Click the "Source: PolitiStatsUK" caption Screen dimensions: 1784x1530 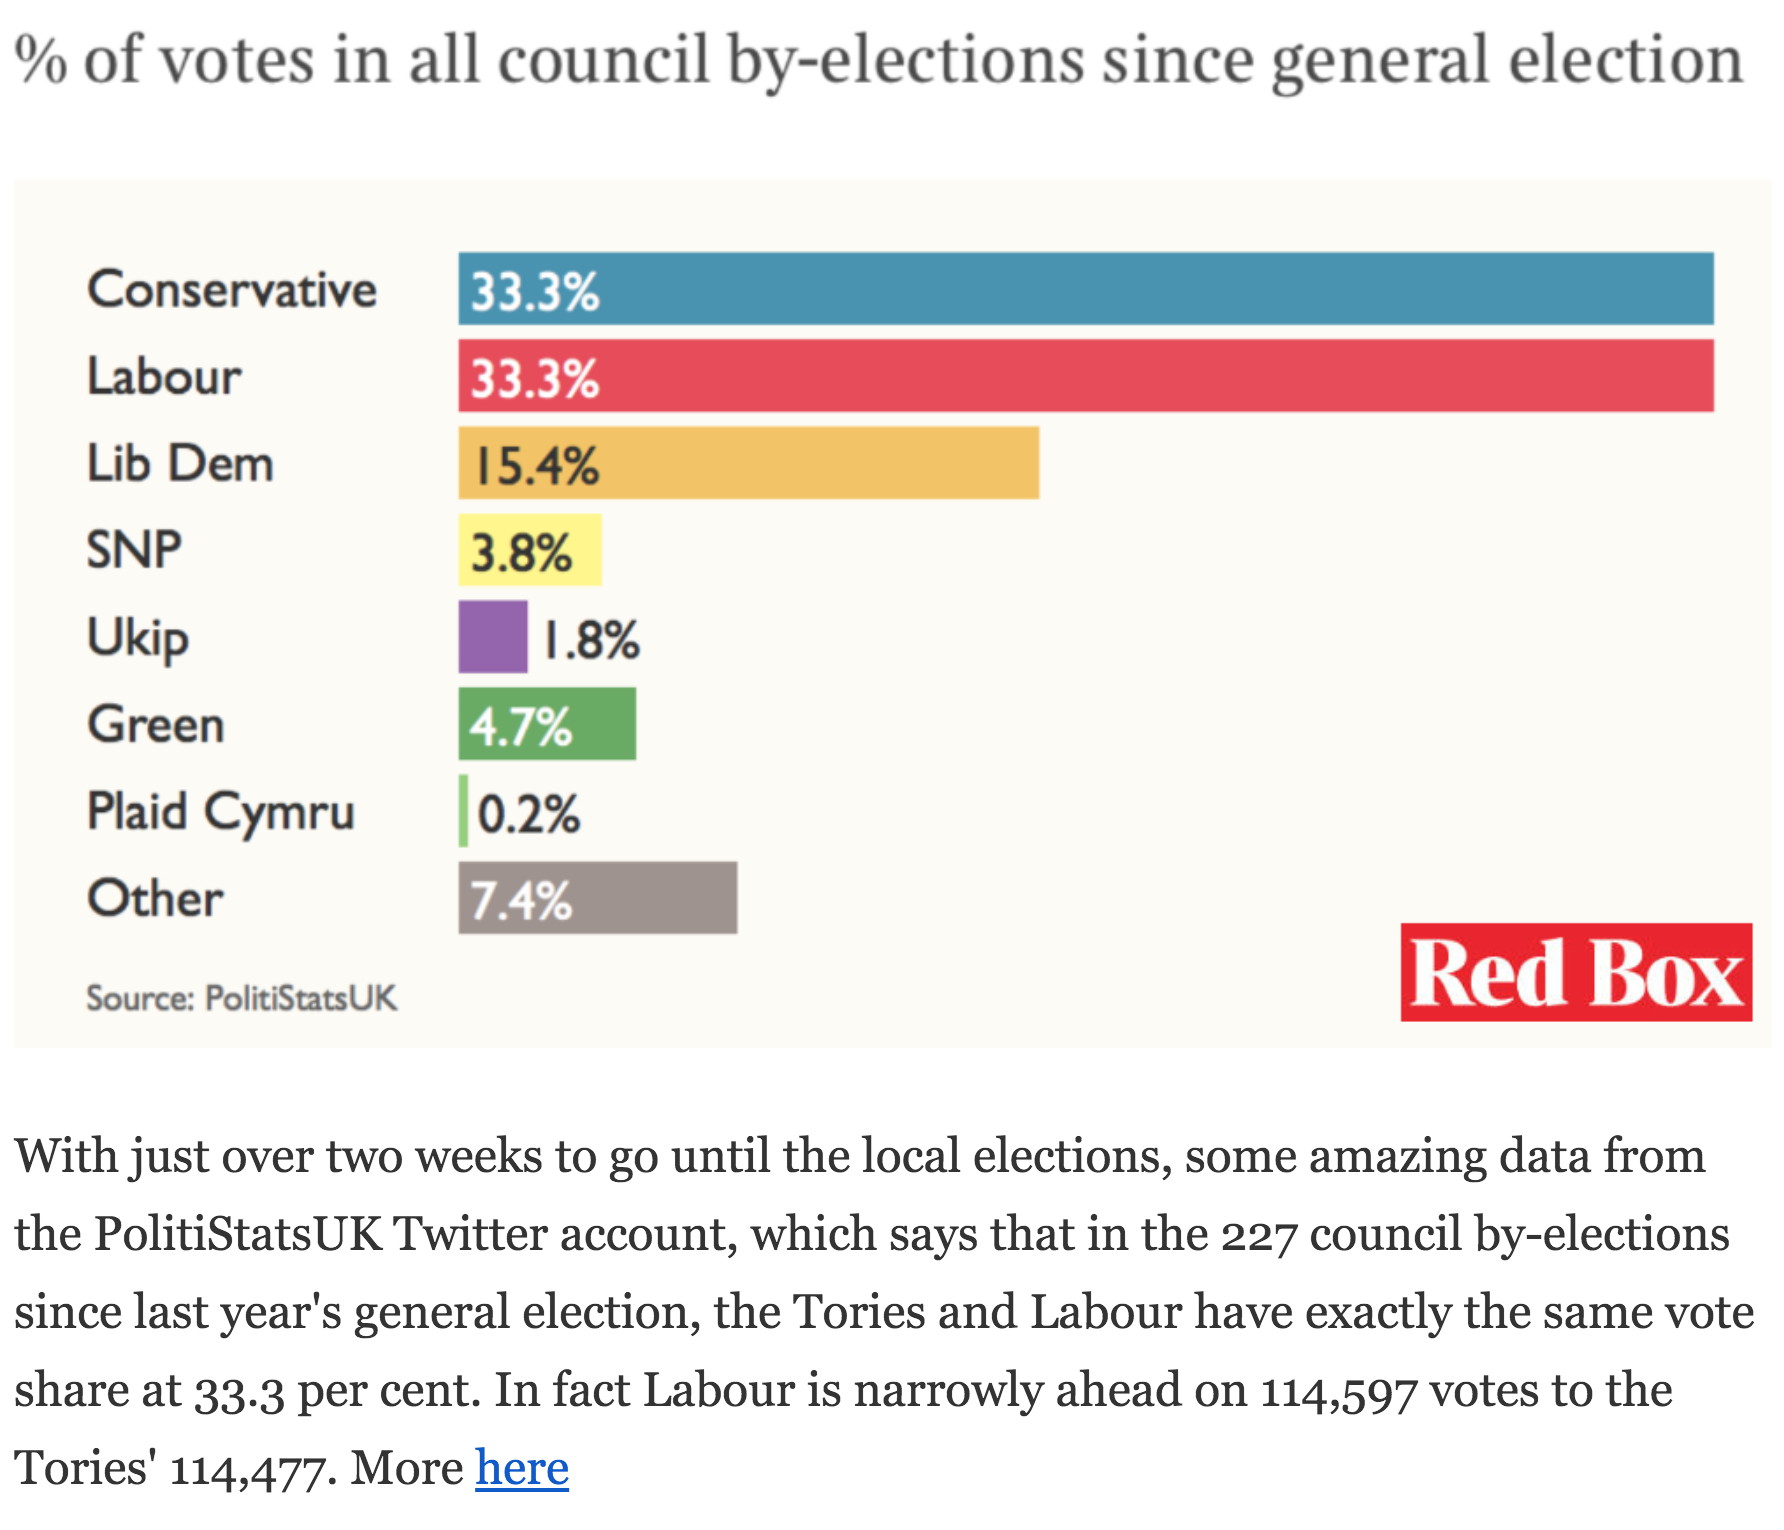[x=241, y=998]
